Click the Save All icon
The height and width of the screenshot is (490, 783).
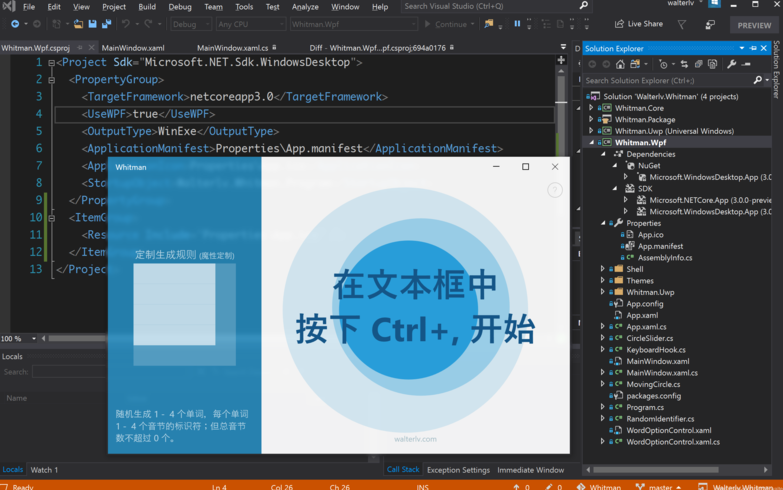pyautogui.click(x=106, y=24)
